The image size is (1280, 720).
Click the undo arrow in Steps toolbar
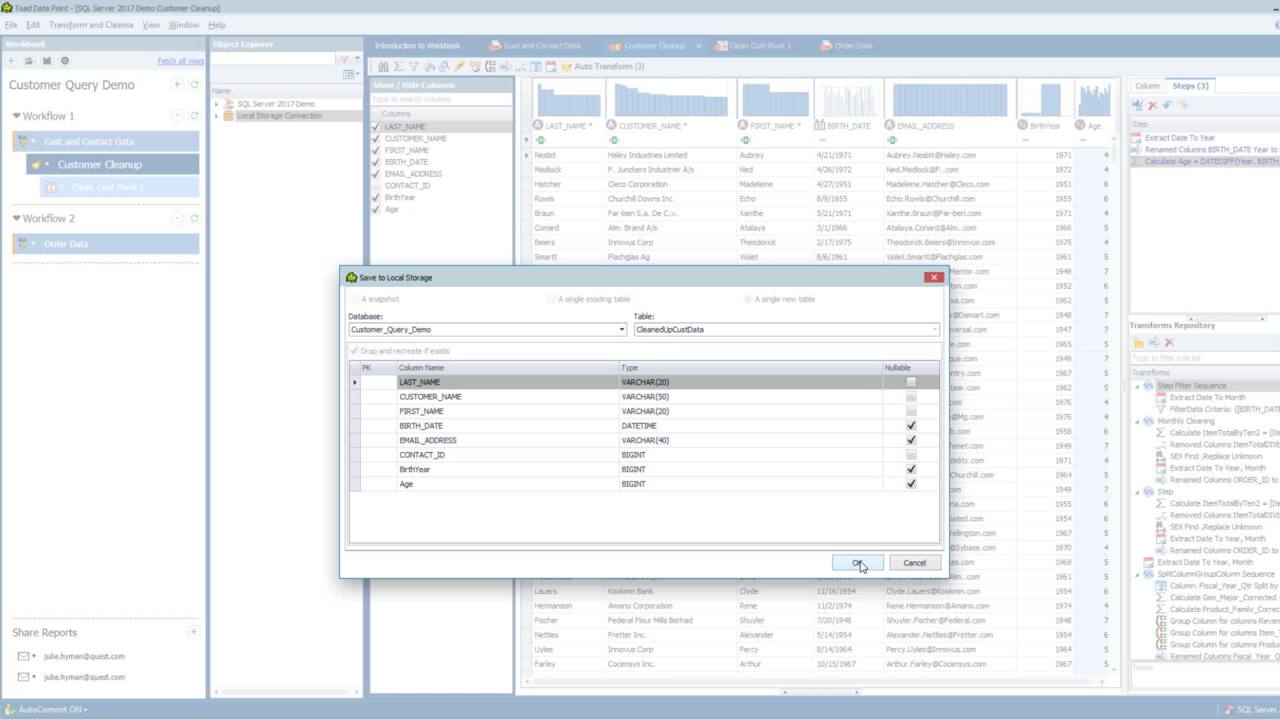click(x=1167, y=105)
